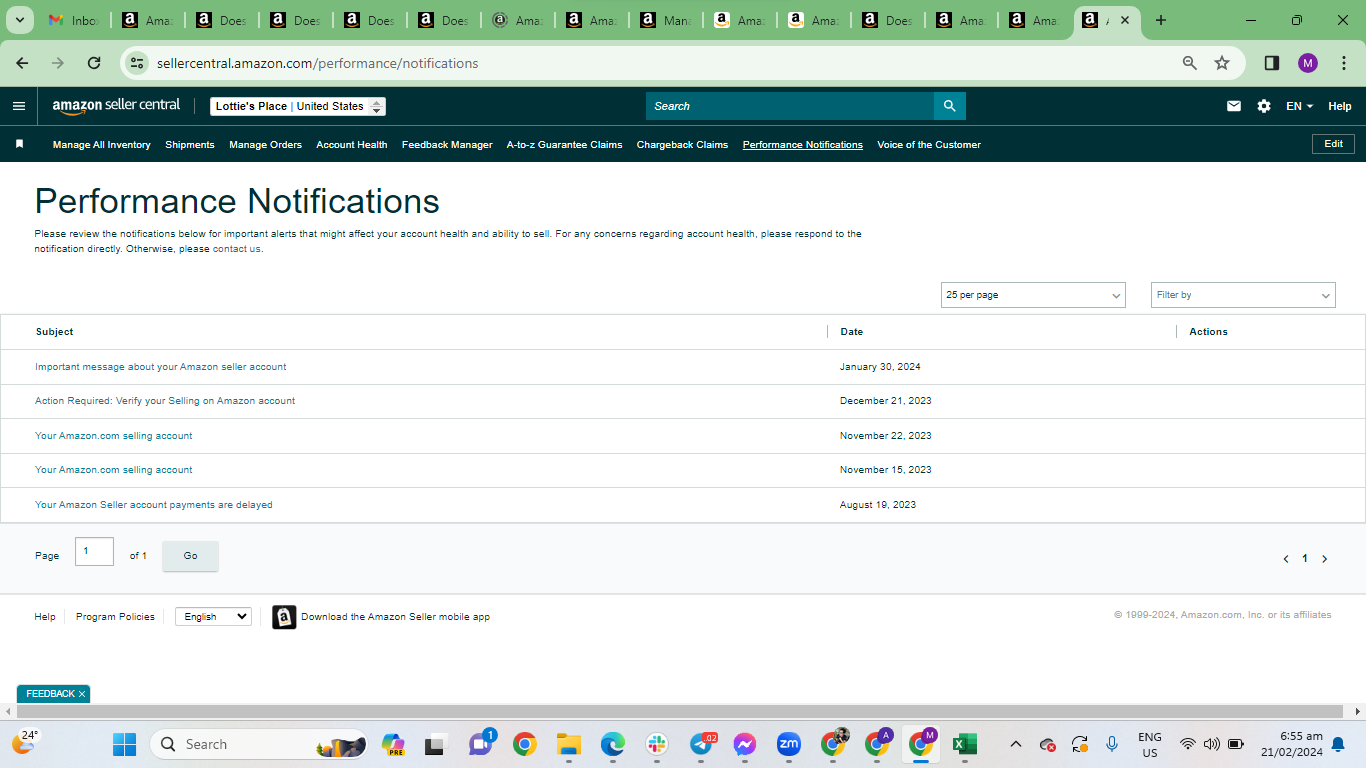1366x768 pixels.
Task: Open A-to-z Guarantee Claims menu item
Action: point(564,145)
